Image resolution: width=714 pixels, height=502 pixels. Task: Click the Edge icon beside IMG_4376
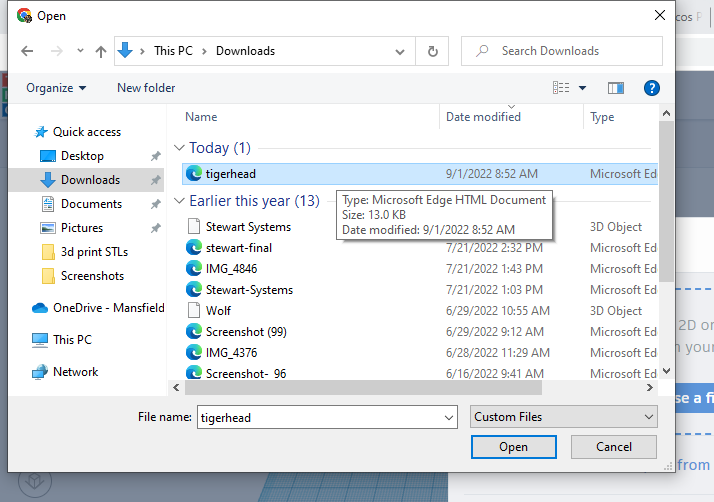(194, 352)
